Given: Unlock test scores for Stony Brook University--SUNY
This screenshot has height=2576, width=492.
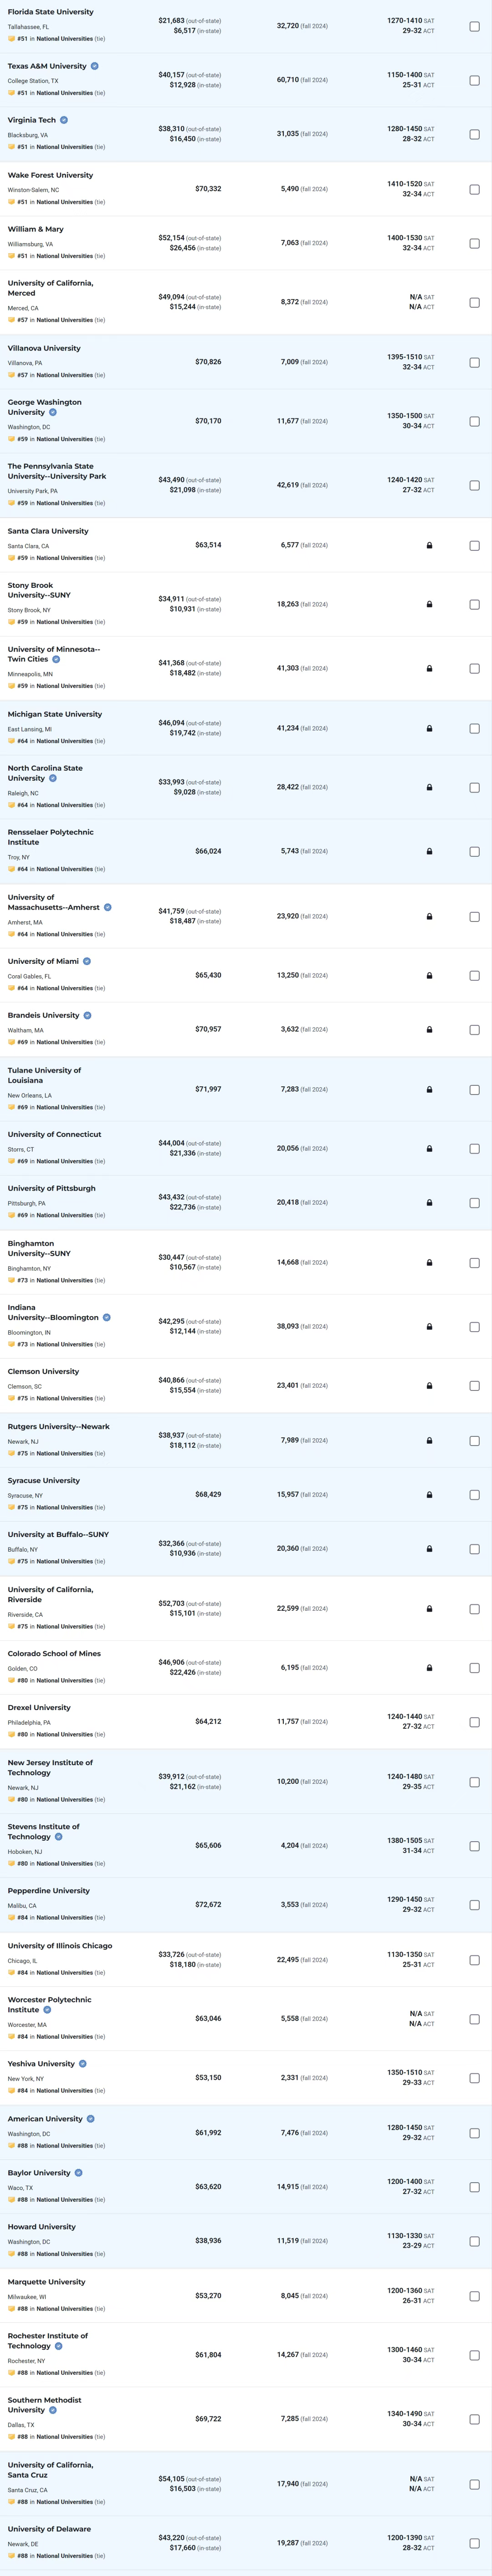Looking at the screenshot, I should [x=429, y=604].
